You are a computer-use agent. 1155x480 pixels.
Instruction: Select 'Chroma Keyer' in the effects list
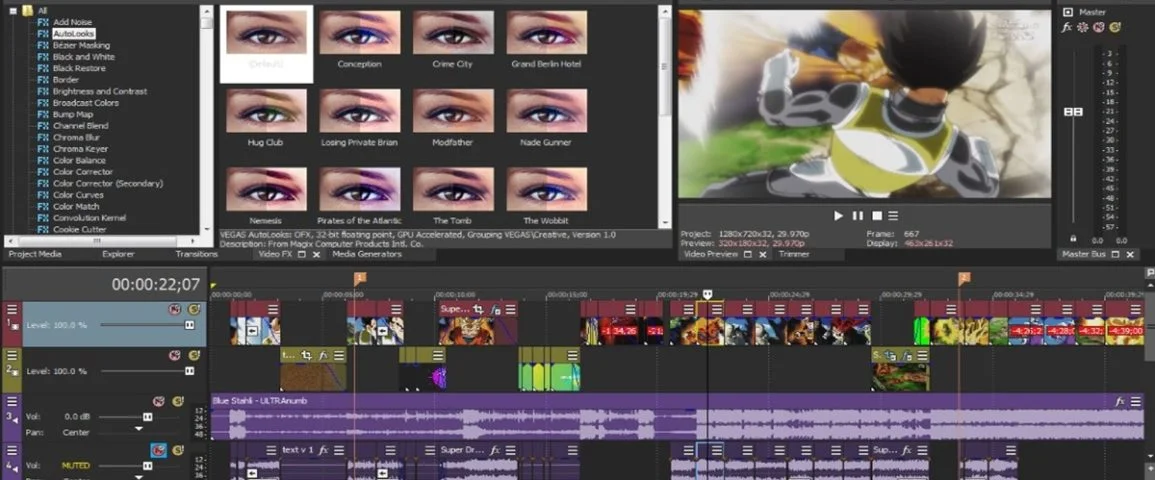coord(80,149)
